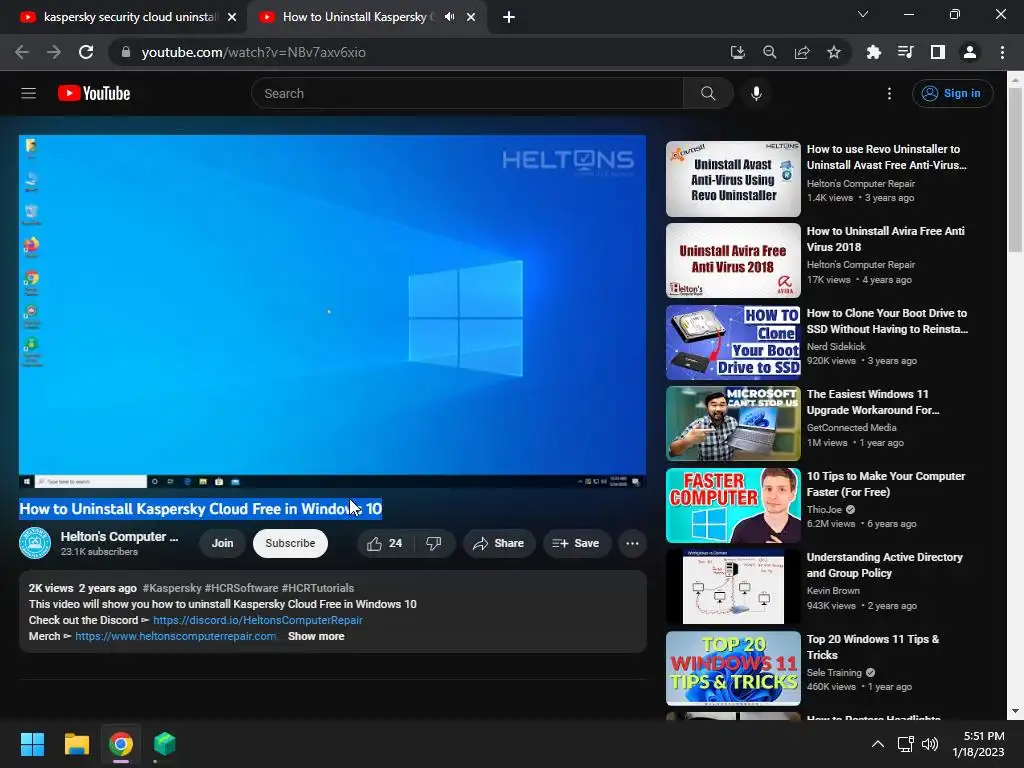Viewport: 1024px width, 768px height.
Task: Share this page from address bar
Action: (x=802, y=52)
